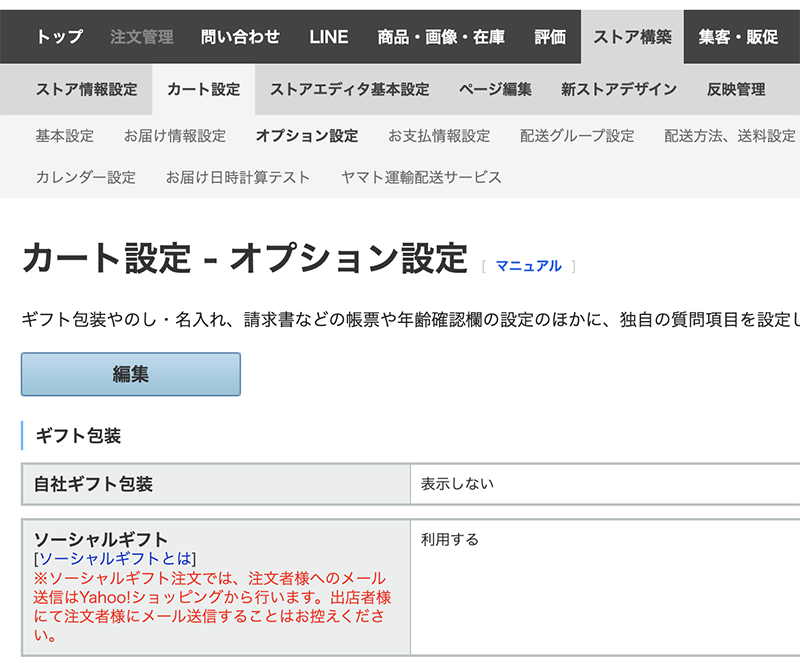Open ヤマト運輸配送サービス sub-link
Image resolution: width=800 pixels, height=663 pixels.
tap(421, 177)
